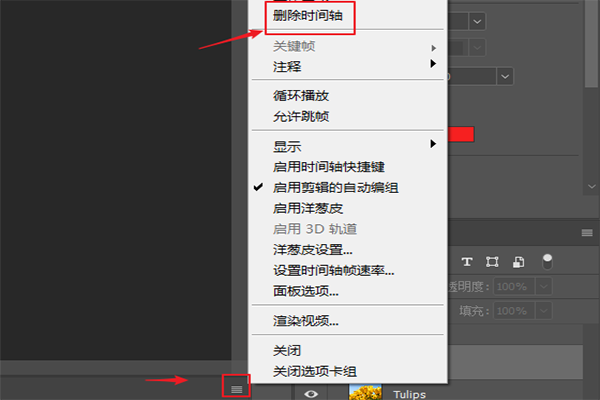This screenshot has width=600, height=400.
Task: Enable 启用洋葱皮 option
Action: point(308,208)
